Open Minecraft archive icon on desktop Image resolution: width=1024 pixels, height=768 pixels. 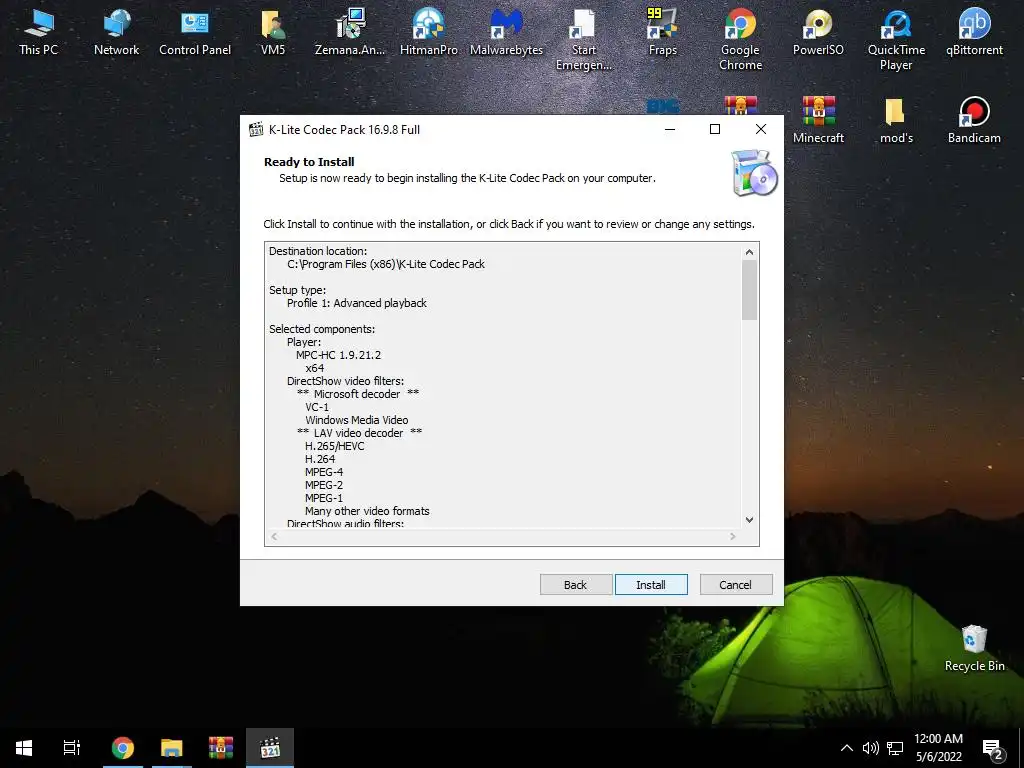[x=818, y=120]
